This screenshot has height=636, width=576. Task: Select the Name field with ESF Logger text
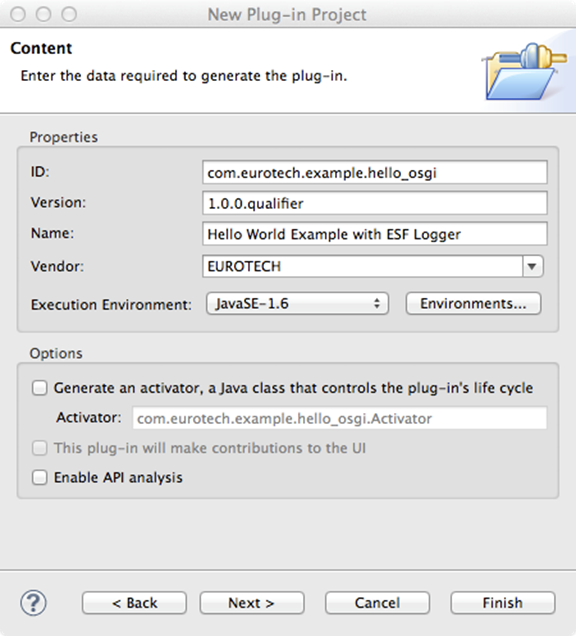tap(375, 234)
